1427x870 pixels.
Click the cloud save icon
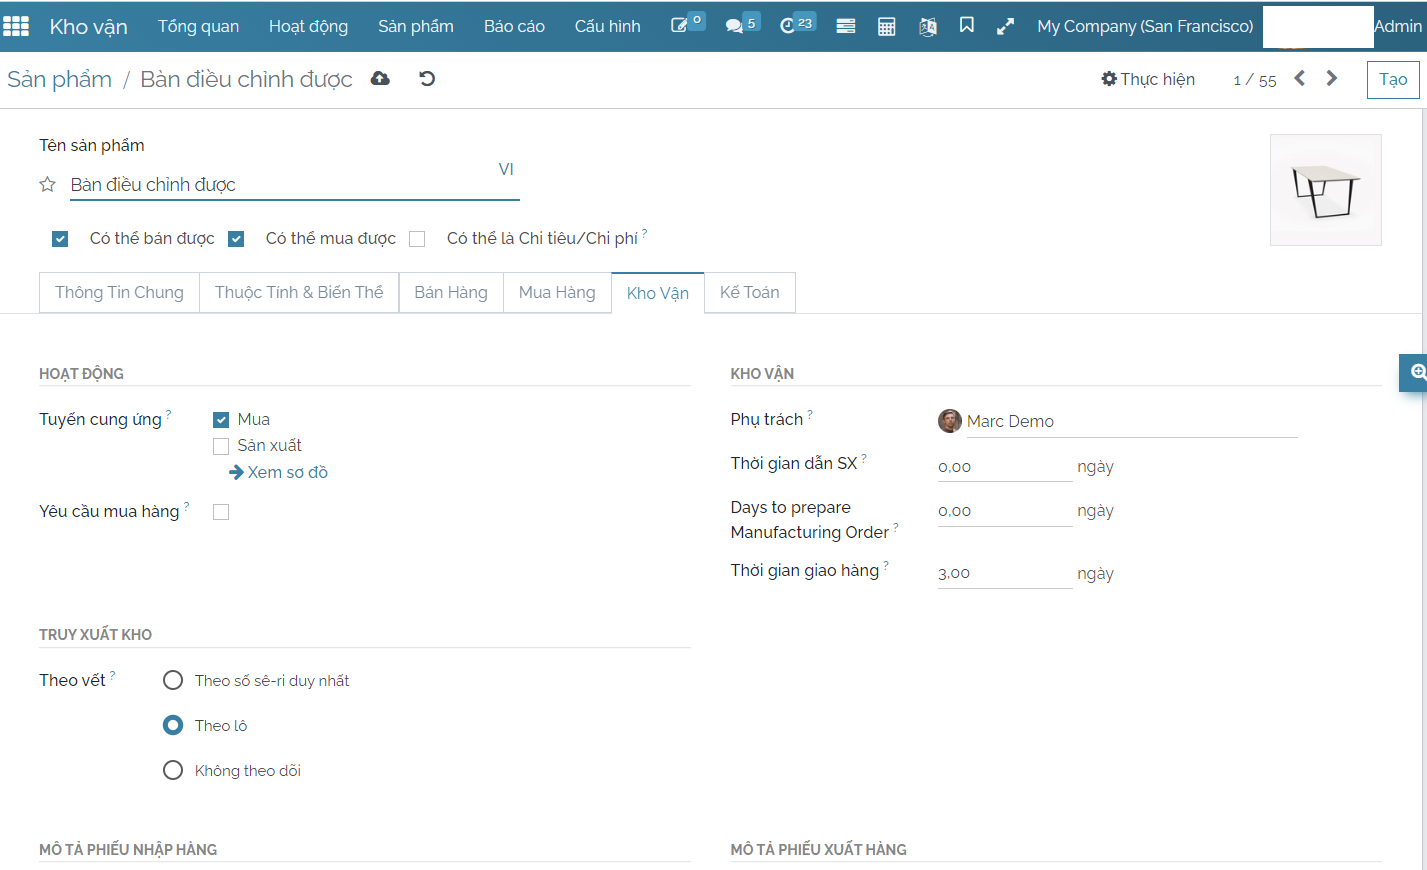[380, 79]
